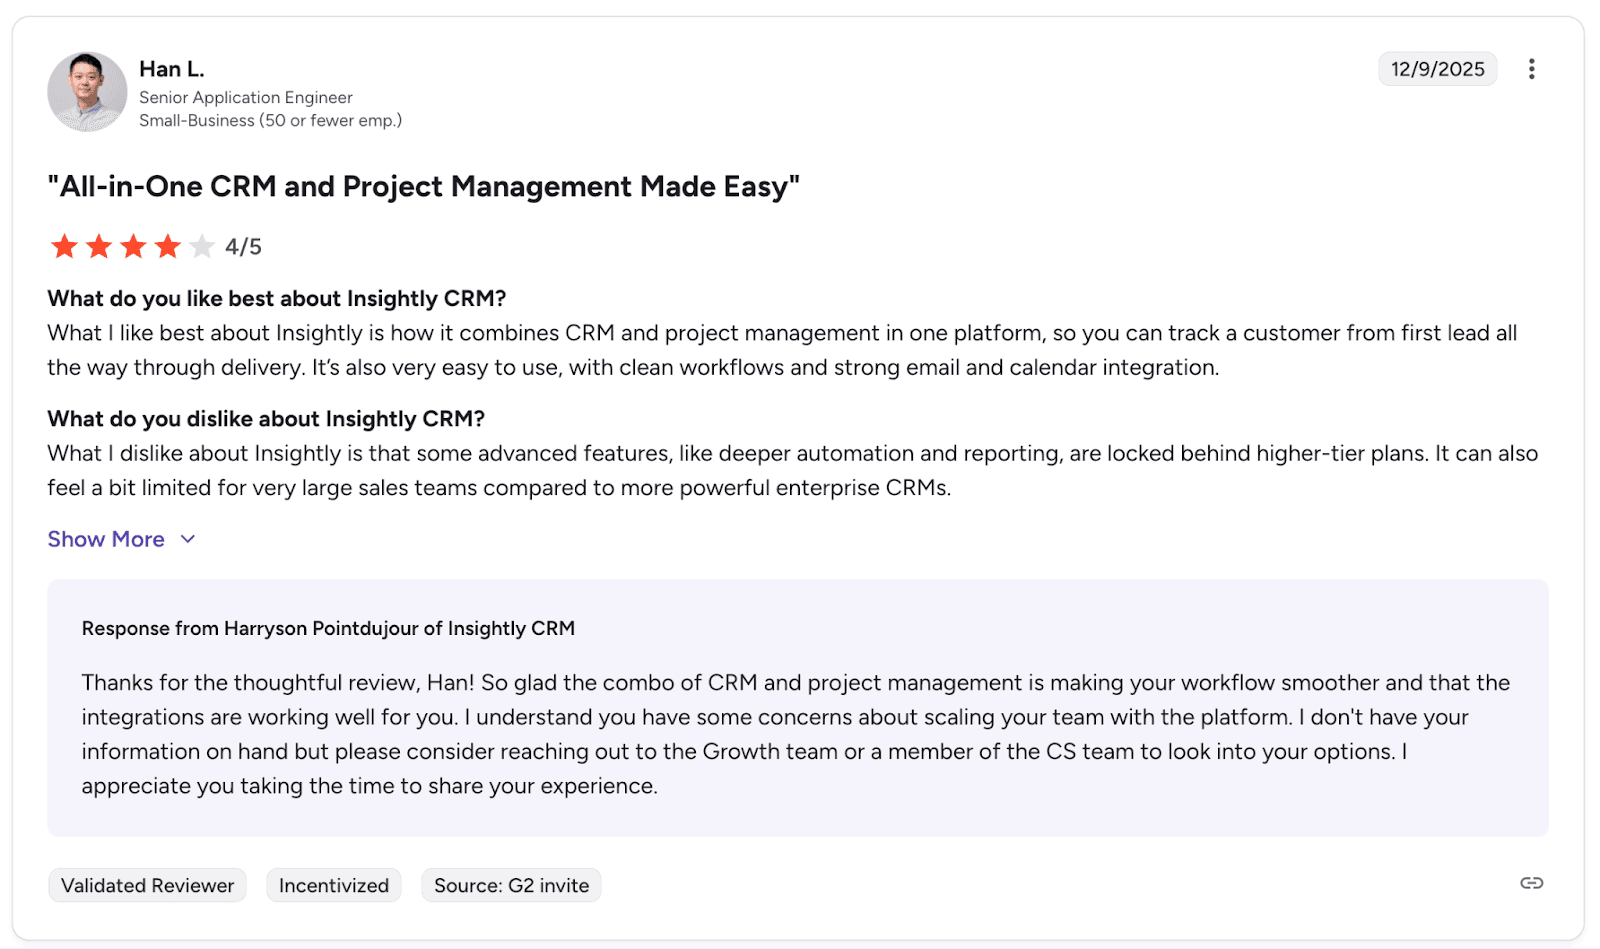Click the first filled rating star

pyautogui.click(x=64, y=246)
